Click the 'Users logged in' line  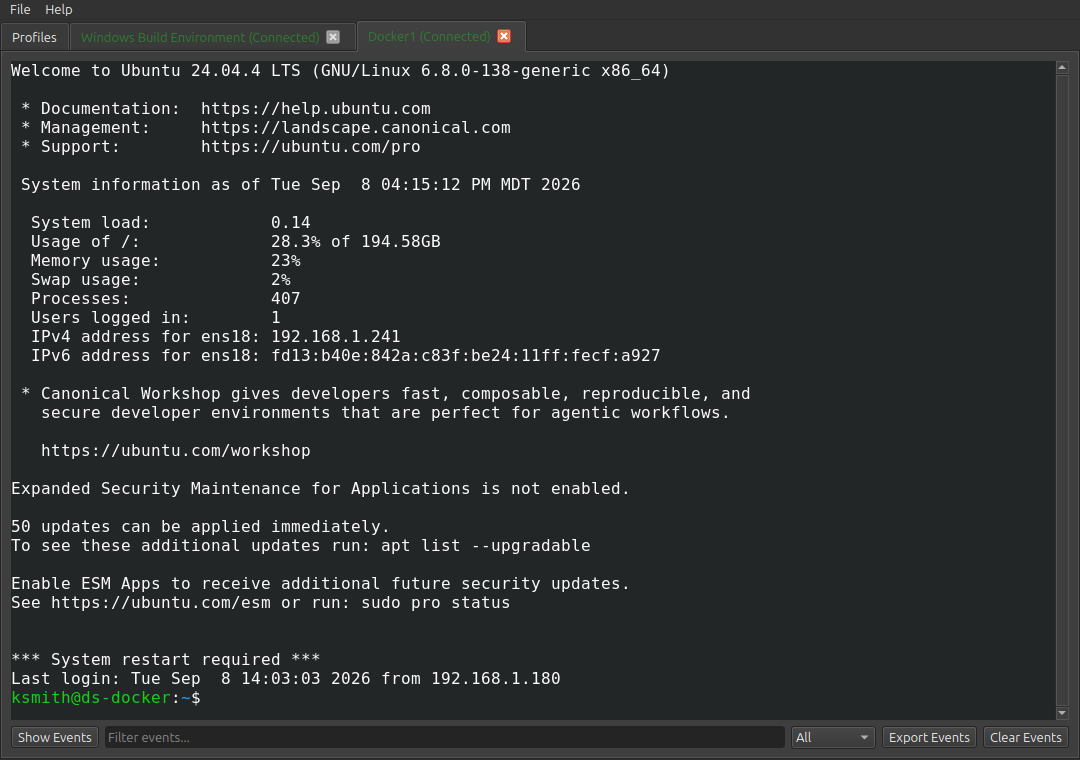tap(156, 318)
